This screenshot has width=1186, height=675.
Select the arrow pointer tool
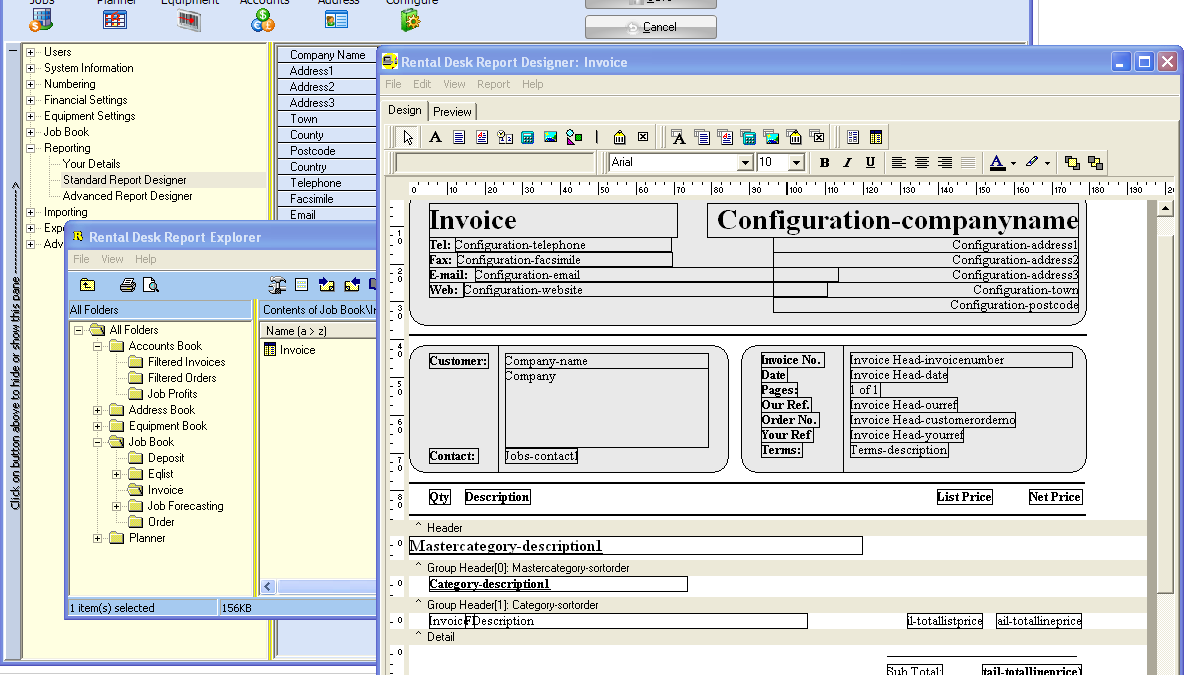pos(408,137)
